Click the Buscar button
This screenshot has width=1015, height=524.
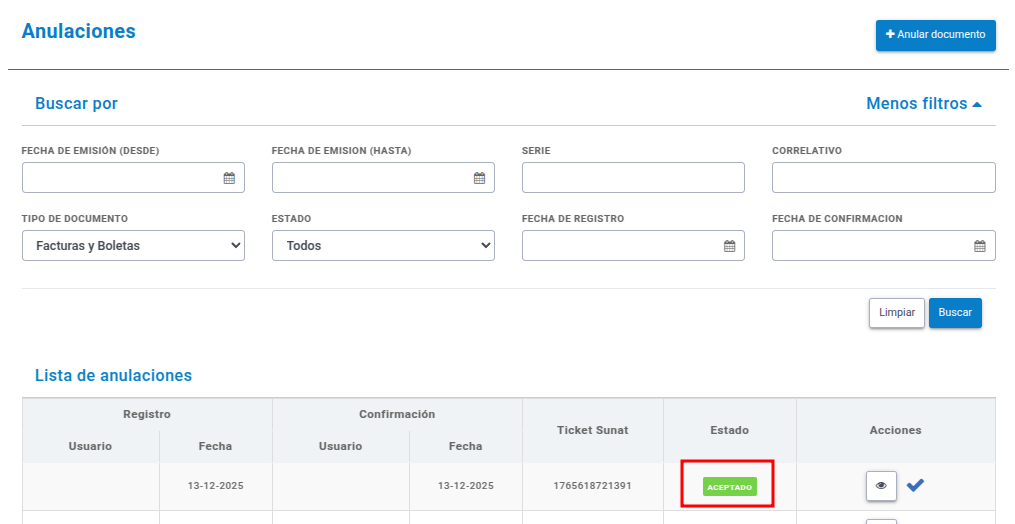click(x=955, y=313)
